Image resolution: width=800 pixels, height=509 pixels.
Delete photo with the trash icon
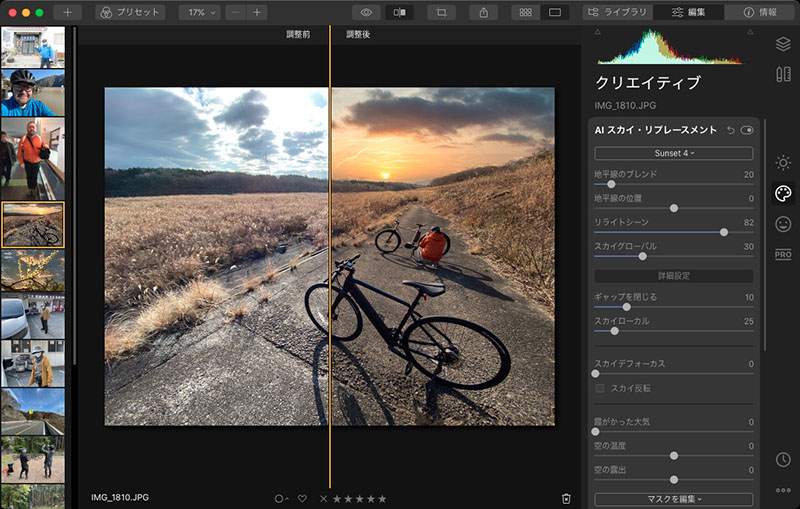click(566, 499)
